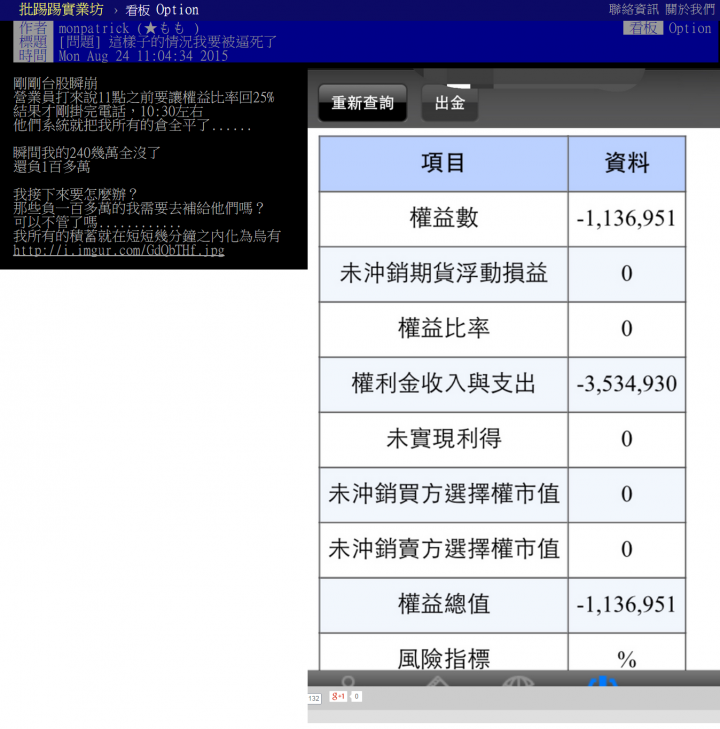Click the Google +1 icon

(338, 696)
